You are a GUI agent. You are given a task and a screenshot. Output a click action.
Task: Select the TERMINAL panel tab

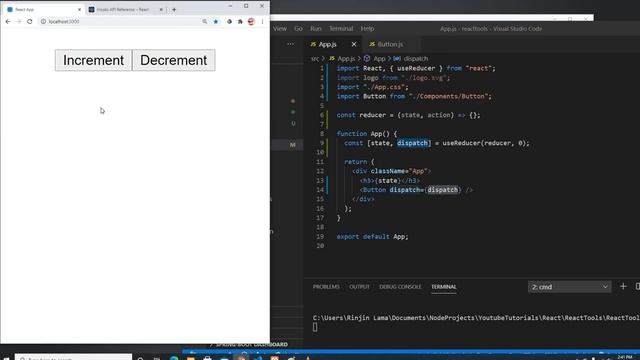(444, 287)
